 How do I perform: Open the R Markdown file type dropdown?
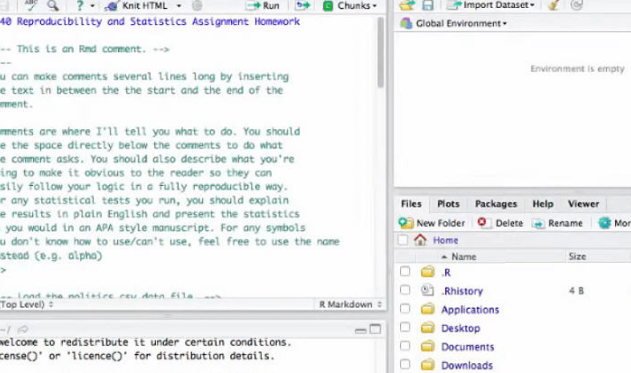pyautogui.click(x=351, y=305)
